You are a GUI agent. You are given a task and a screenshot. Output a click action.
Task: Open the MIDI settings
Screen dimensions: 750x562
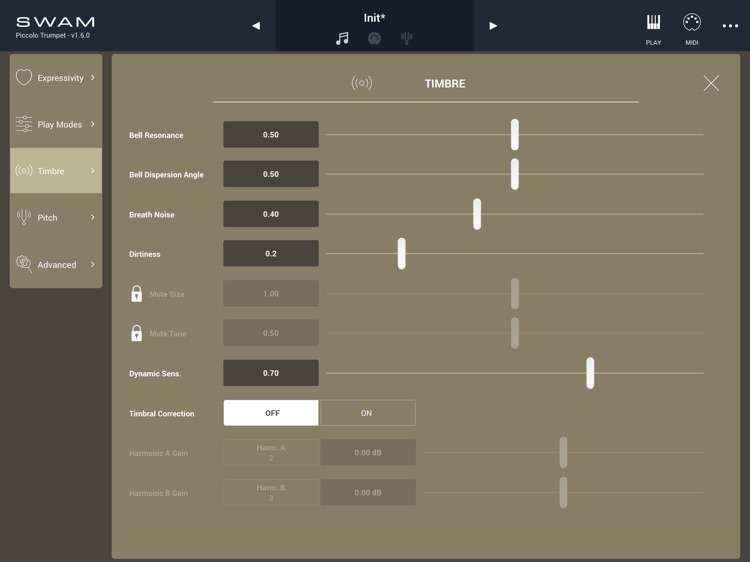[x=692, y=30]
